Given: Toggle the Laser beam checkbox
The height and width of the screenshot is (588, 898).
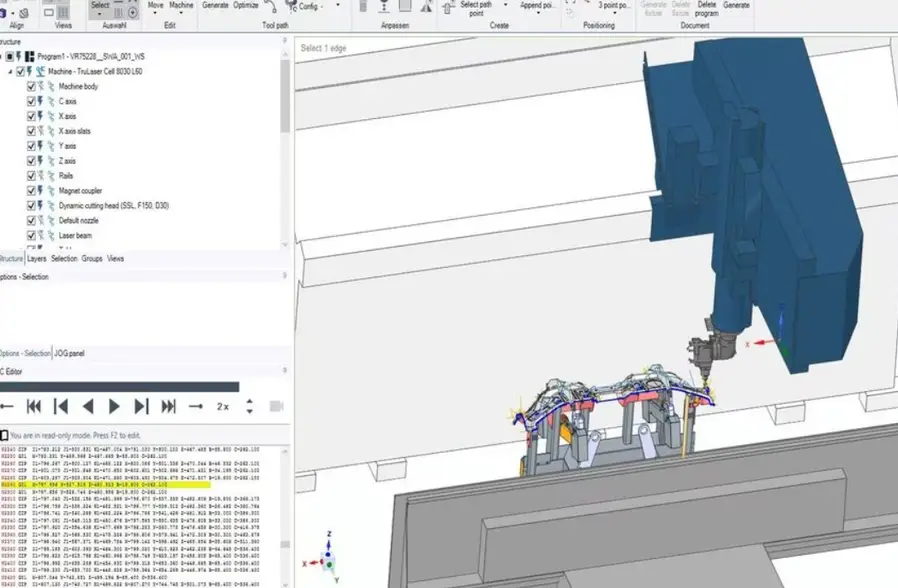Looking at the screenshot, I should pos(31,235).
